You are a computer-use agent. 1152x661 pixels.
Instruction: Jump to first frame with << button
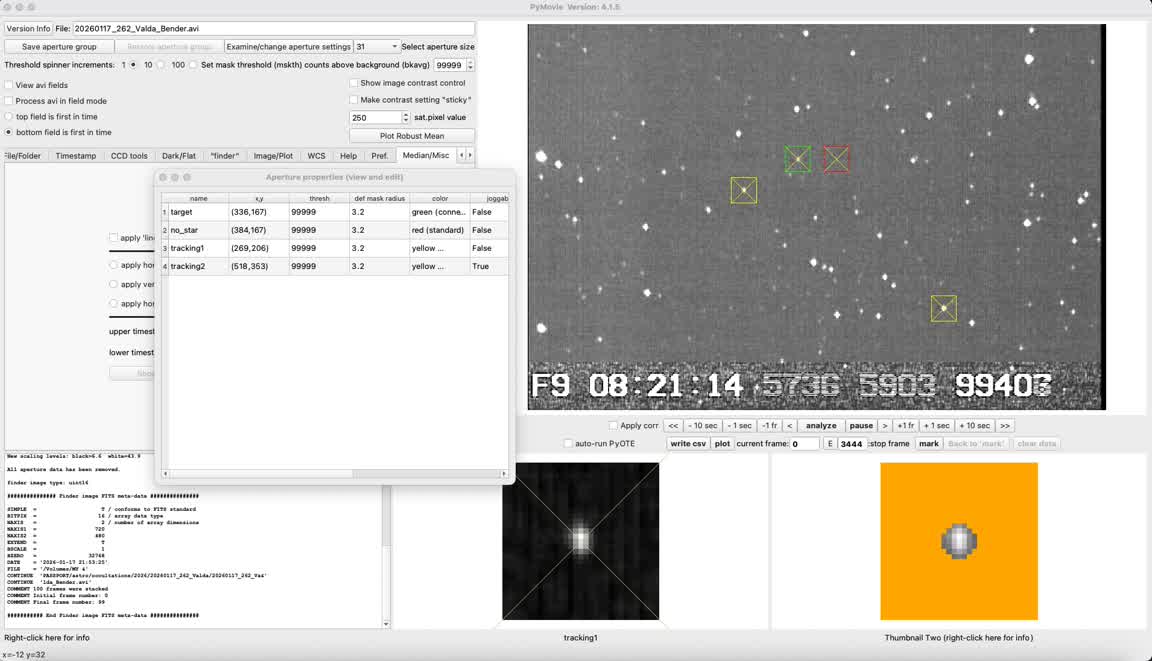pos(673,426)
